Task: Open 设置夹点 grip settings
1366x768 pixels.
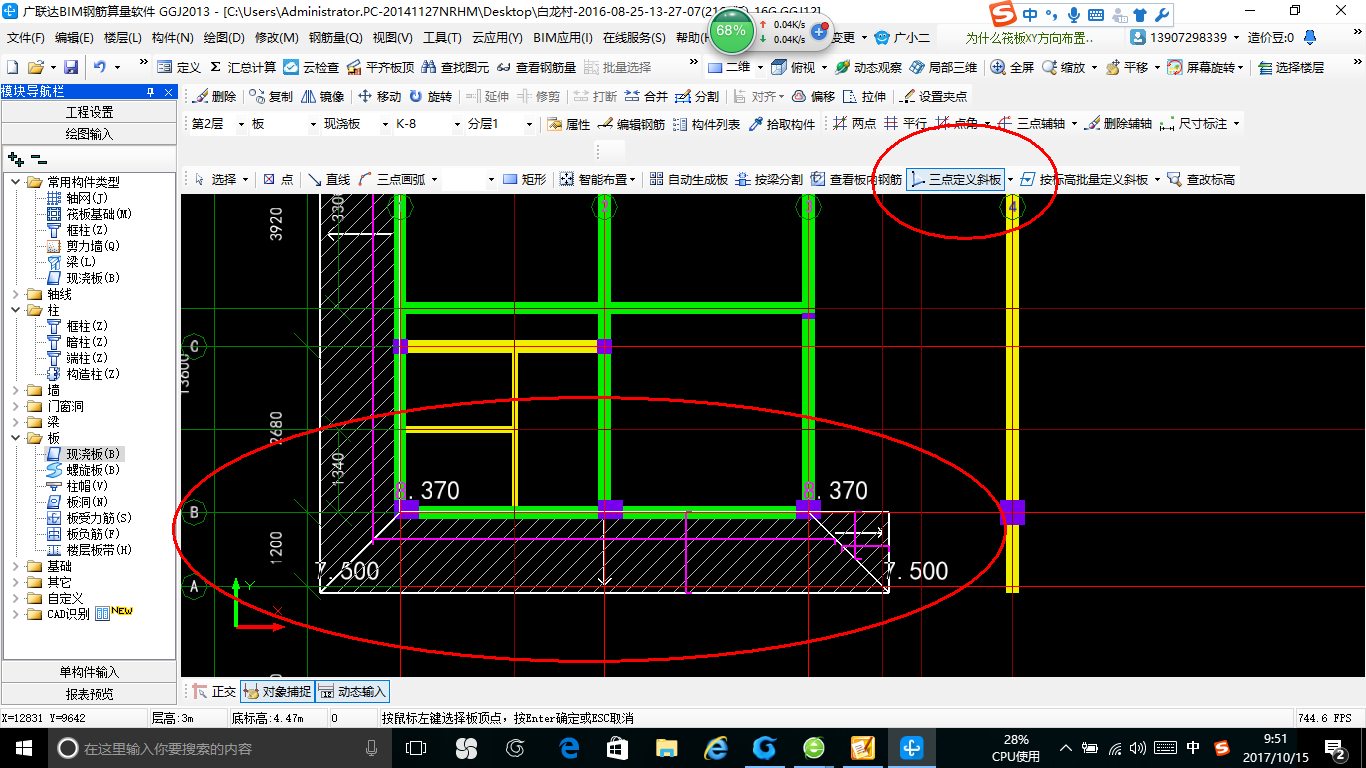Action: [x=934, y=96]
